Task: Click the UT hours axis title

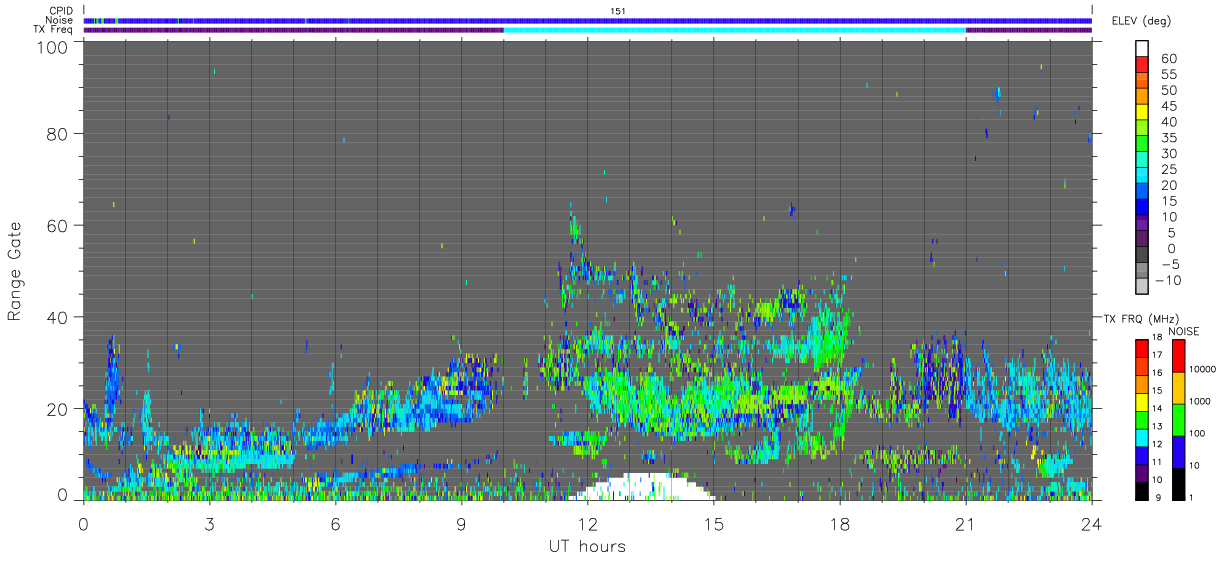Action: (x=586, y=546)
